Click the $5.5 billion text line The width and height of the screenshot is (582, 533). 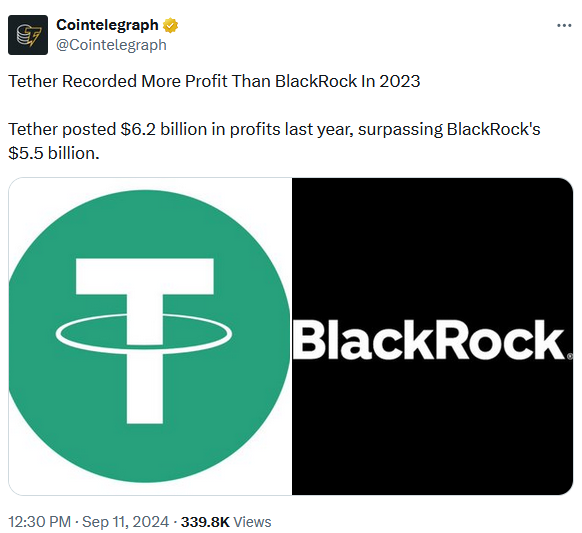[54, 153]
